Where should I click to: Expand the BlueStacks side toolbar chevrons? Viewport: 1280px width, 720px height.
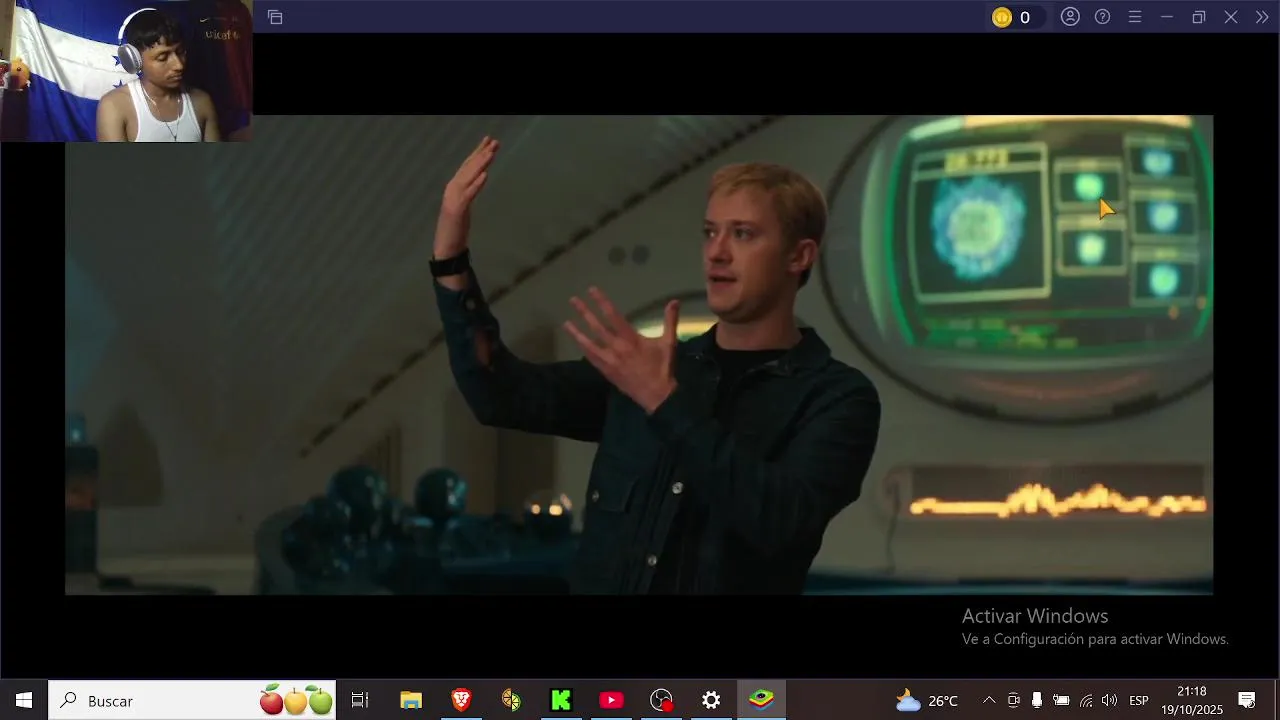coord(1262,17)
